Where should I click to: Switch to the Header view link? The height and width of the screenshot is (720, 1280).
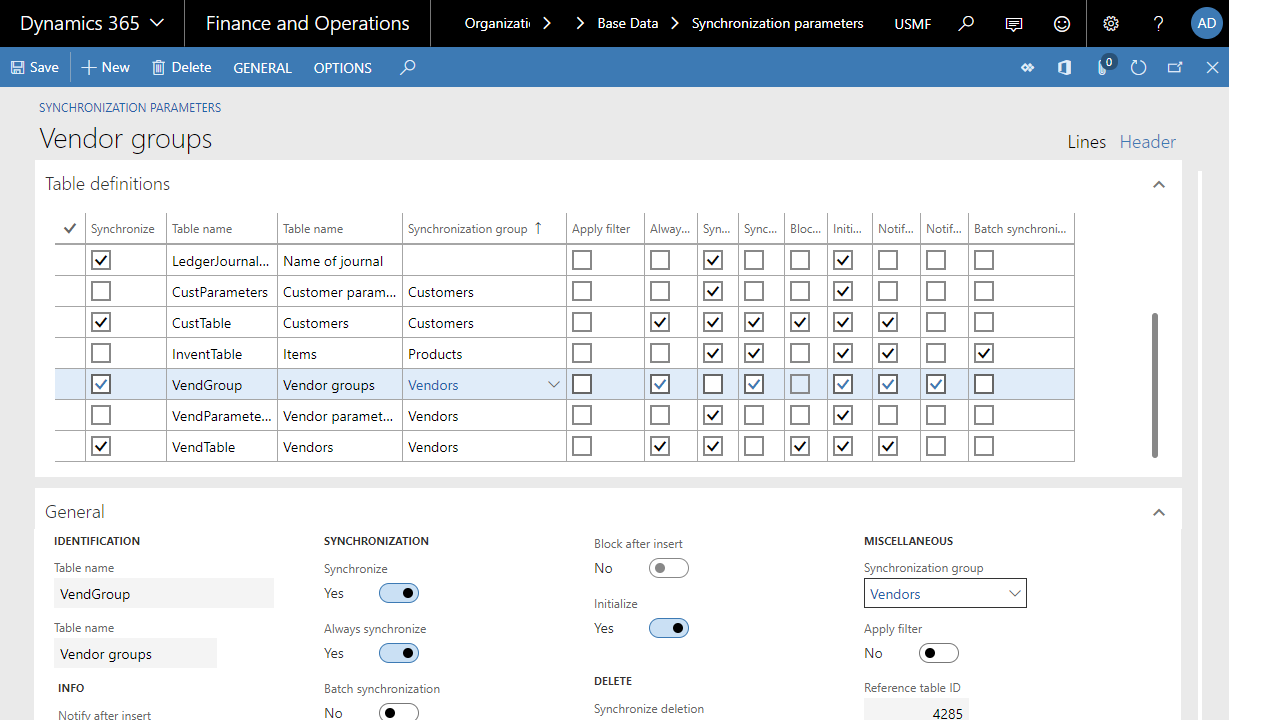click(1147, 142)
